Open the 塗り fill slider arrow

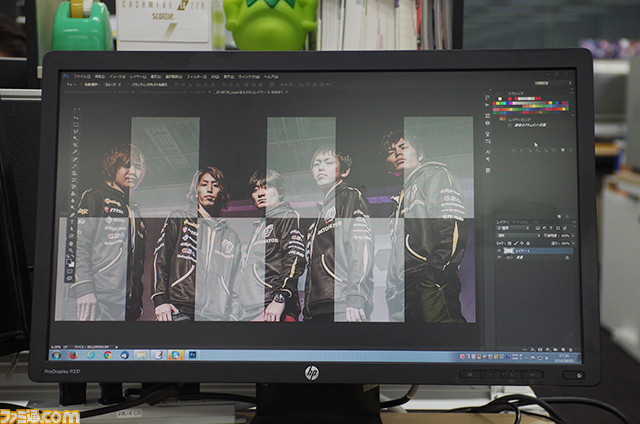tap(573, 243)
